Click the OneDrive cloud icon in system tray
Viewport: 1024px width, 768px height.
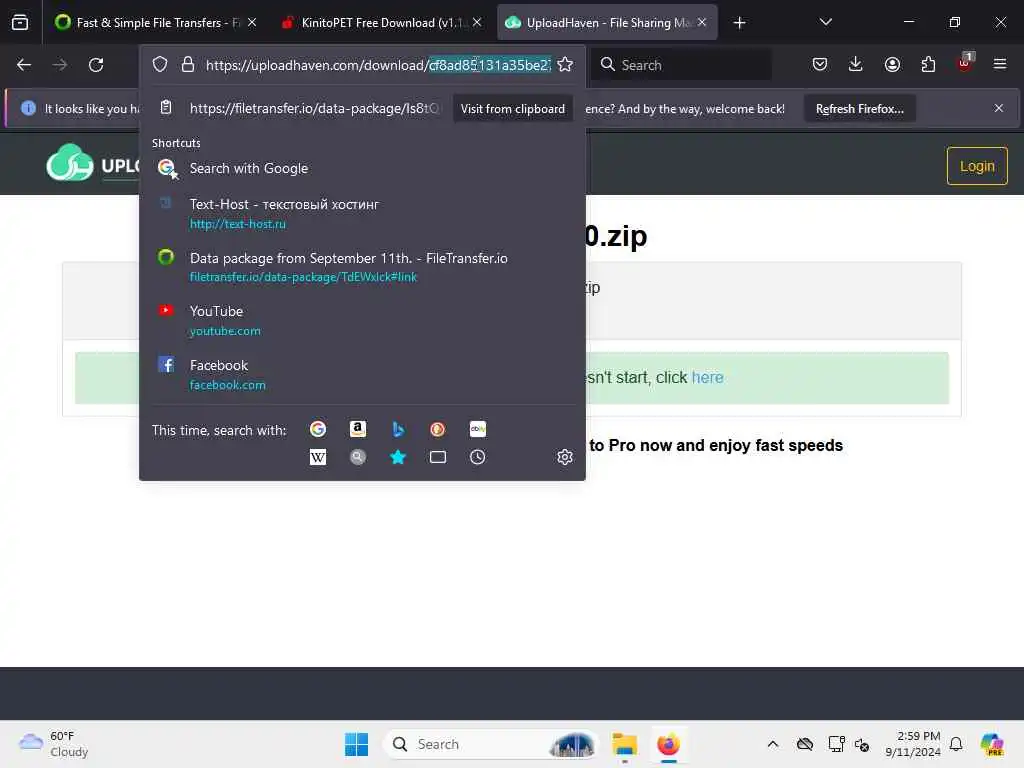805,744
